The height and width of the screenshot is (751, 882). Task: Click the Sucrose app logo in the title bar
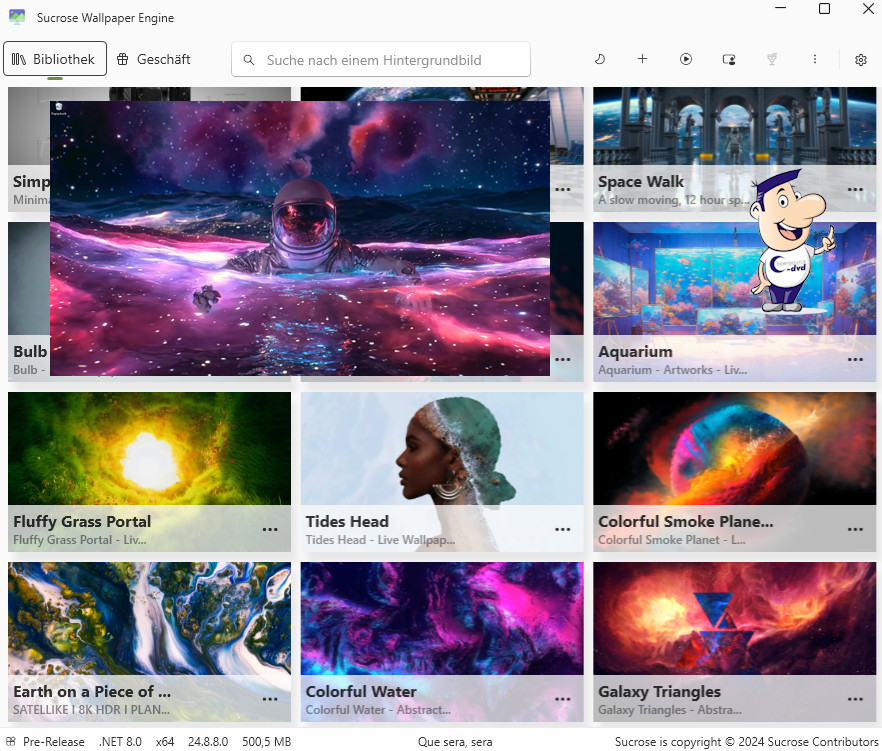17,17
